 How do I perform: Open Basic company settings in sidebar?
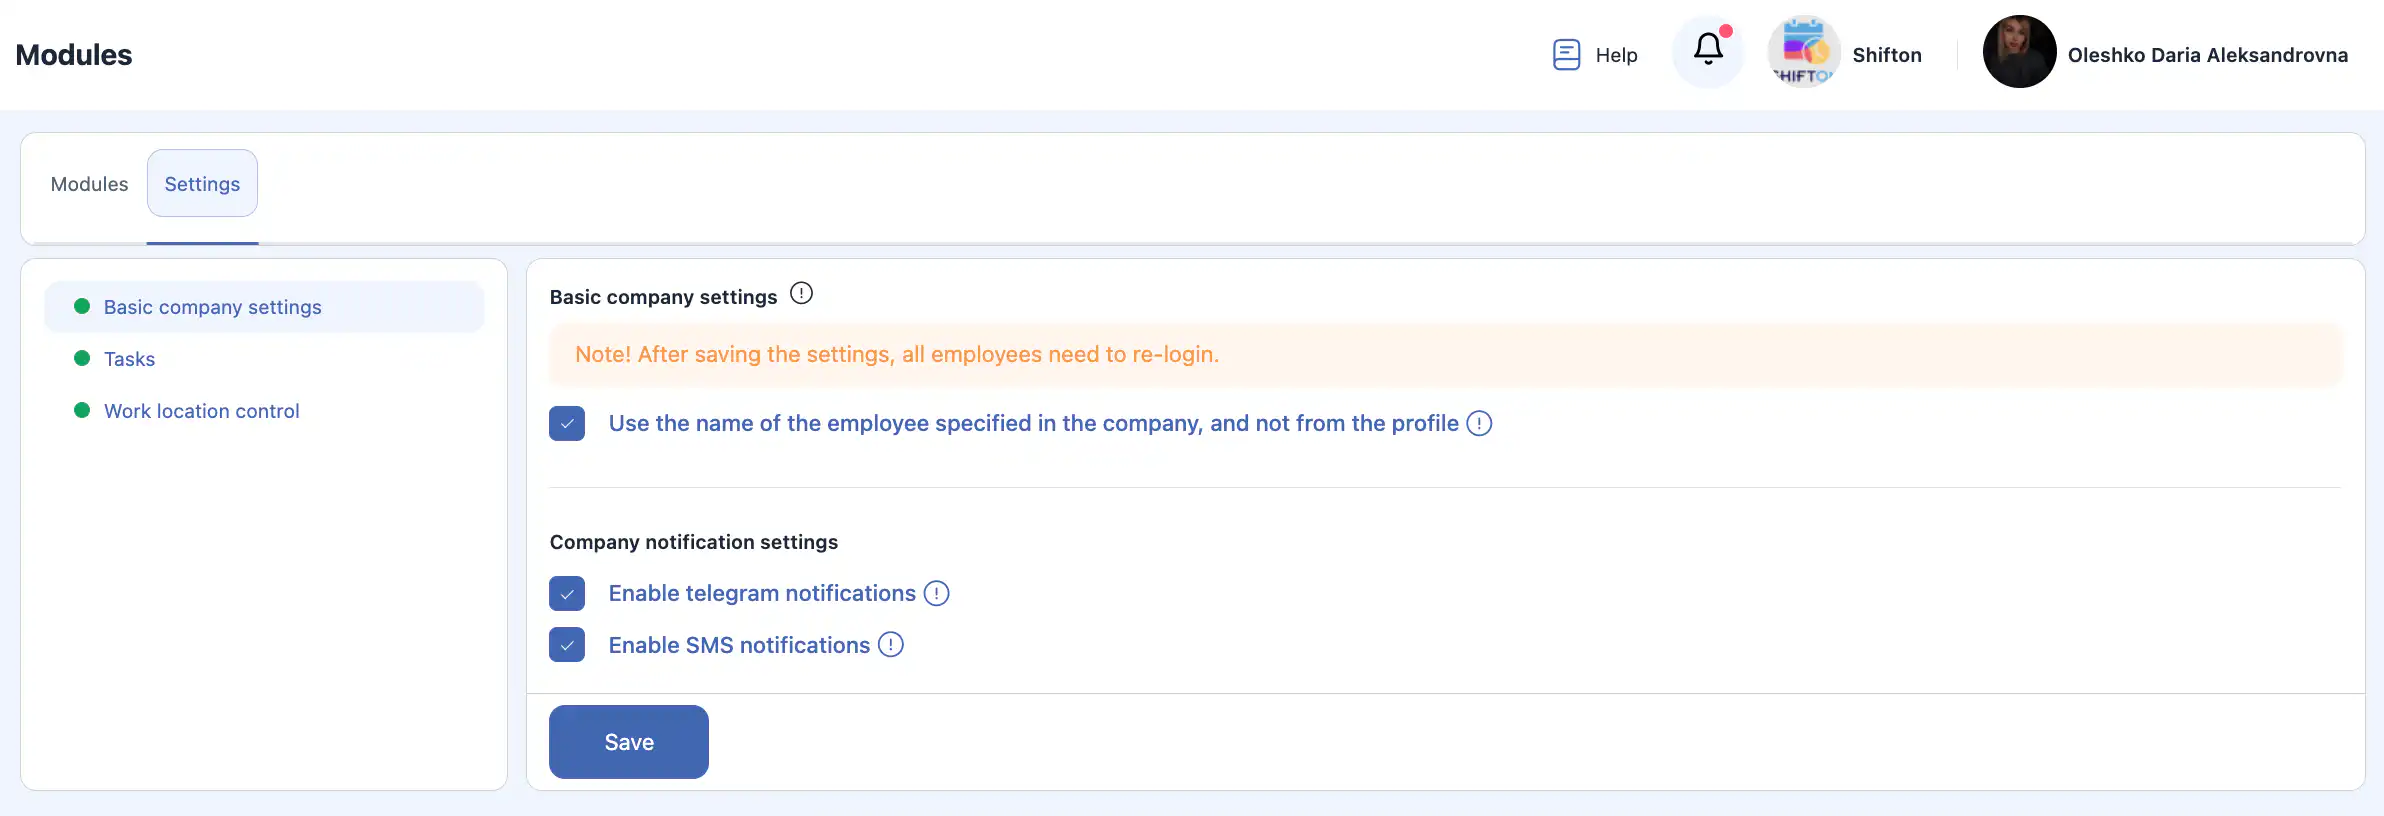point(212,308)
